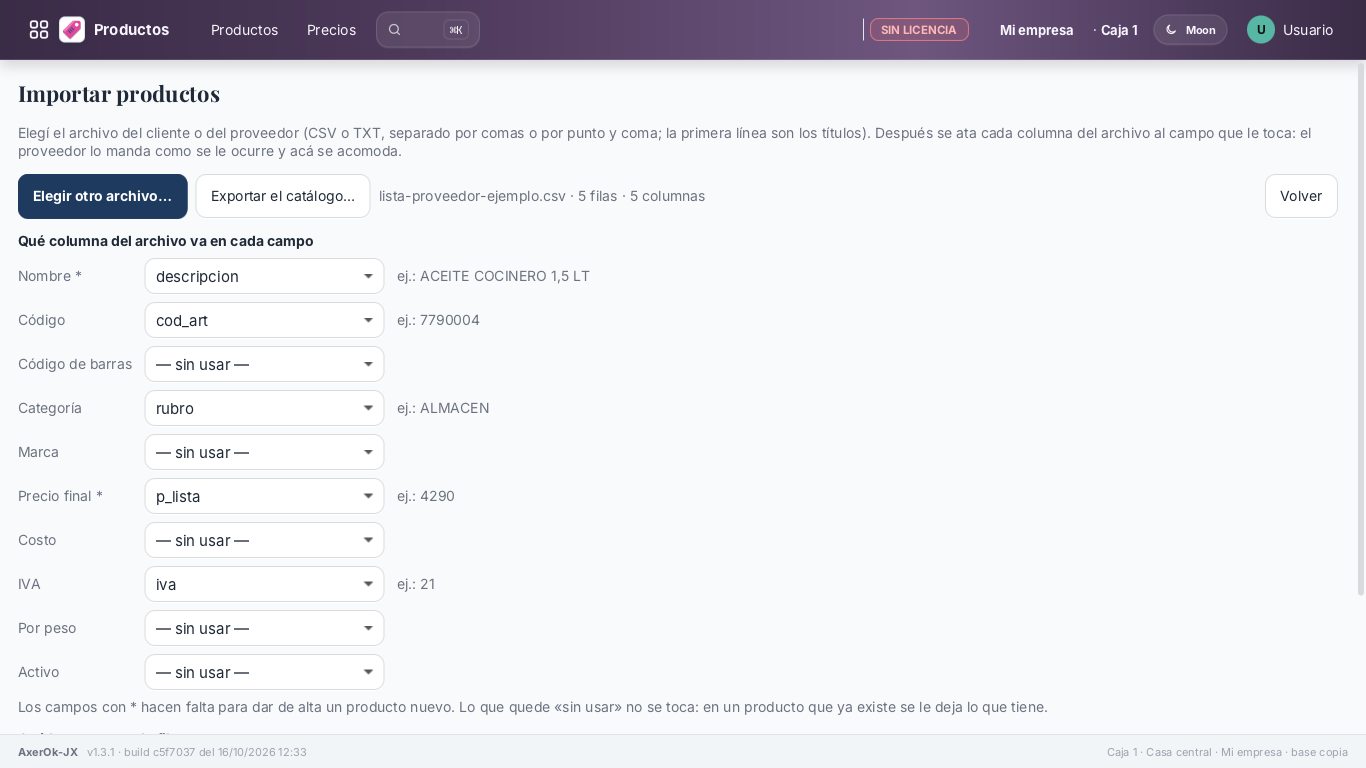
Task: Expand the Por peso dropdown
Action: pos(265,628)
